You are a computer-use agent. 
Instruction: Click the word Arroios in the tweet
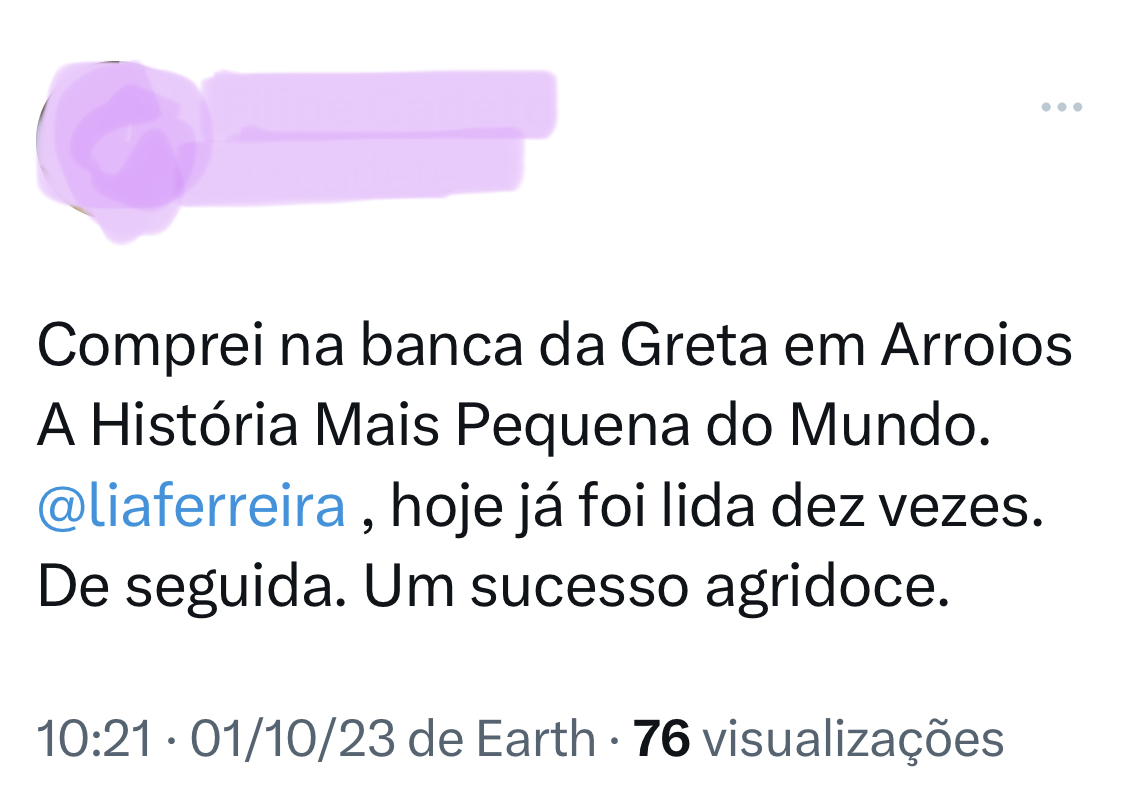pyautogui.click(x=975, y=348)
